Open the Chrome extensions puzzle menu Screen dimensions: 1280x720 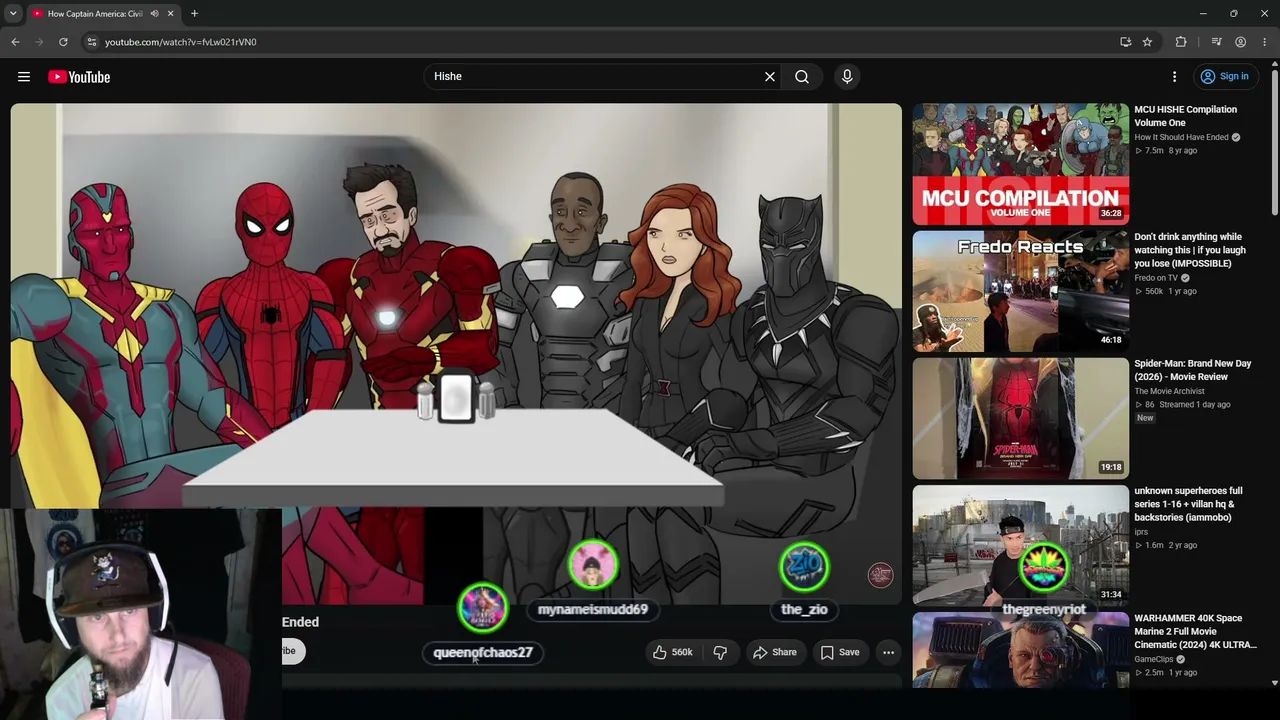(x=1181, y=42)
